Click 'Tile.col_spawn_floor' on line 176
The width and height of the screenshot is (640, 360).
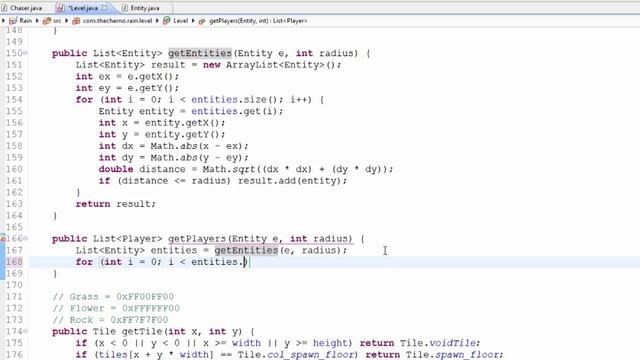[x=296, y=354]
